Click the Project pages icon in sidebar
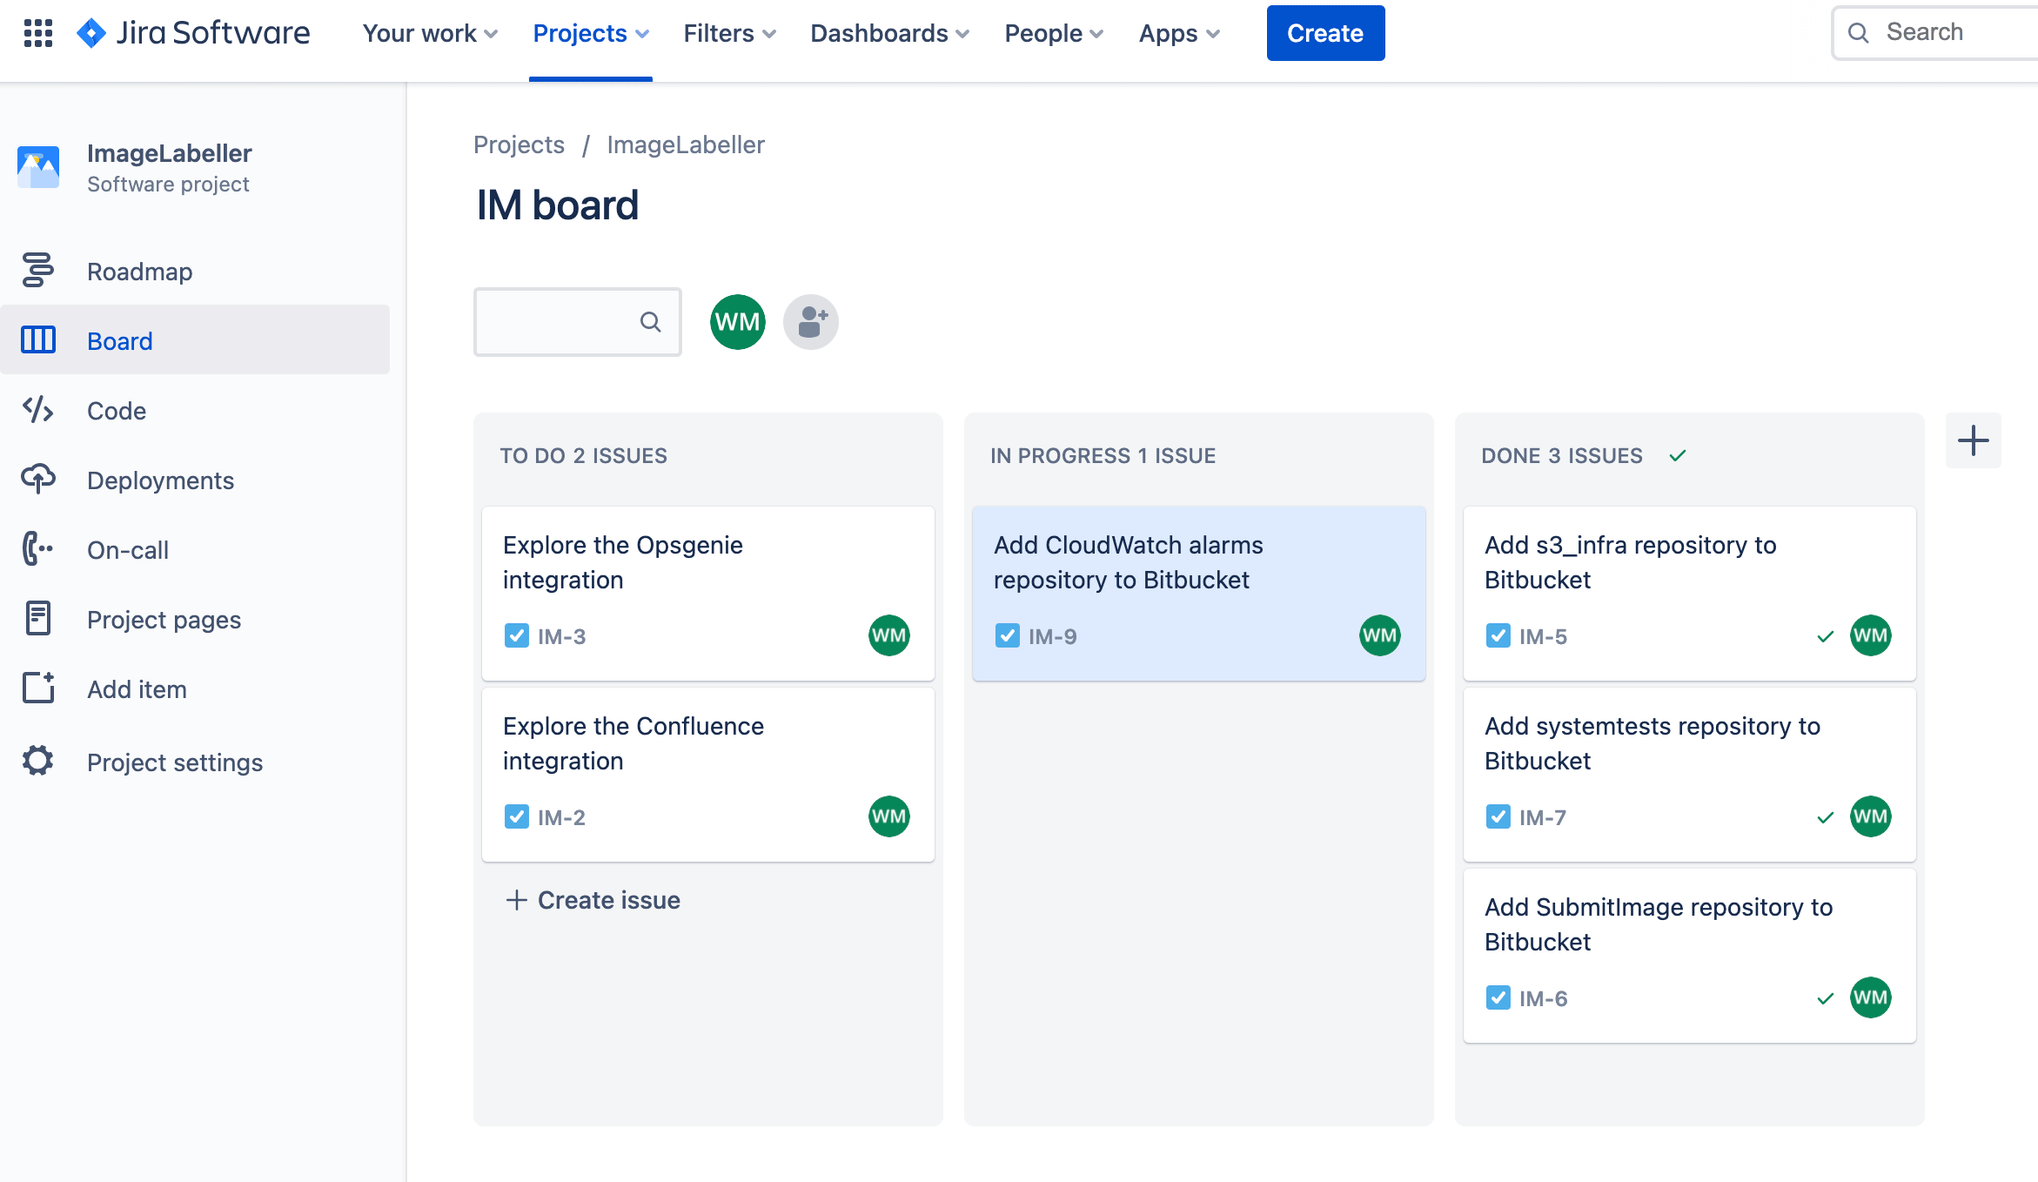This screenshot has width=2038, height=1182. tap(38, 621)
